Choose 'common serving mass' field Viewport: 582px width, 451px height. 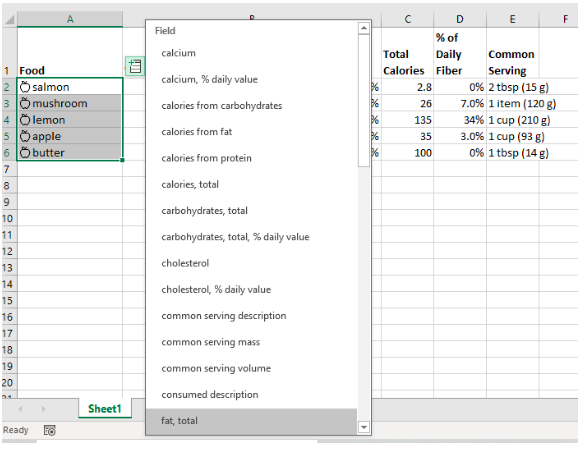252,342
